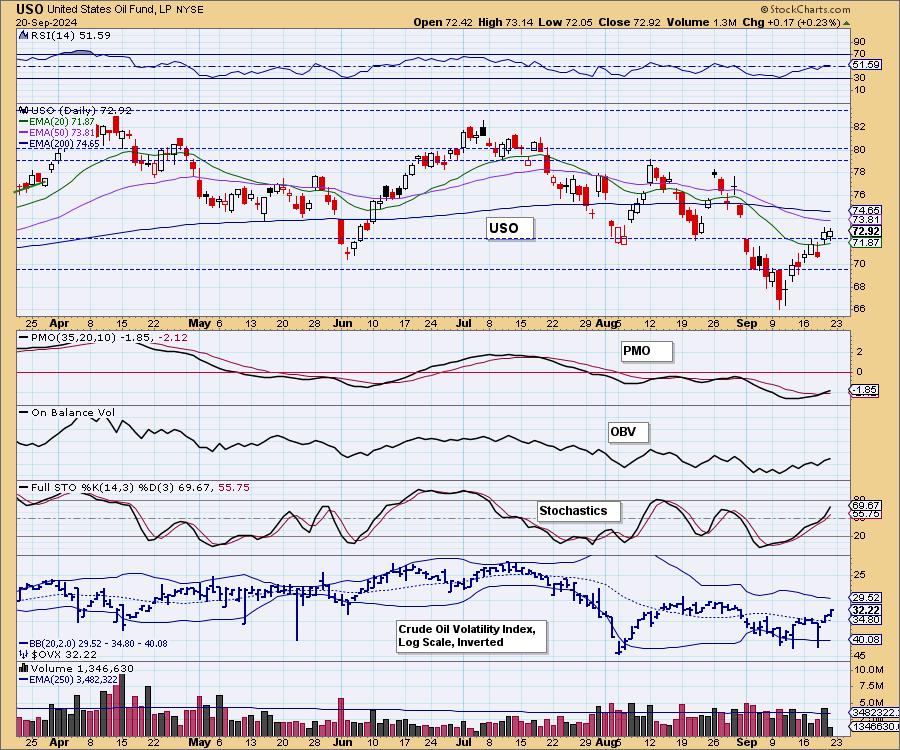Viewport: 900px width, 750px height.
Task: Open the StockCharts.com copyright link
Action: (x=805, y=9)
